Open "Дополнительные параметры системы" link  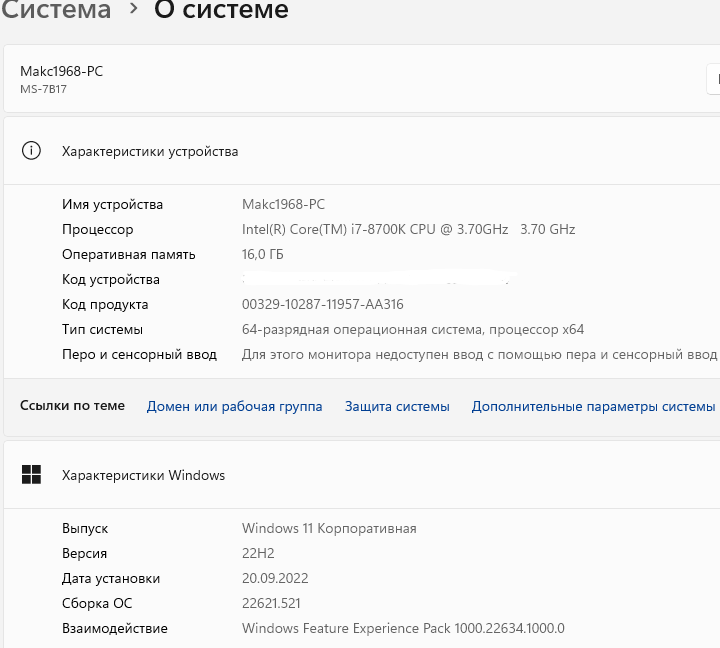tap(593, 406)
